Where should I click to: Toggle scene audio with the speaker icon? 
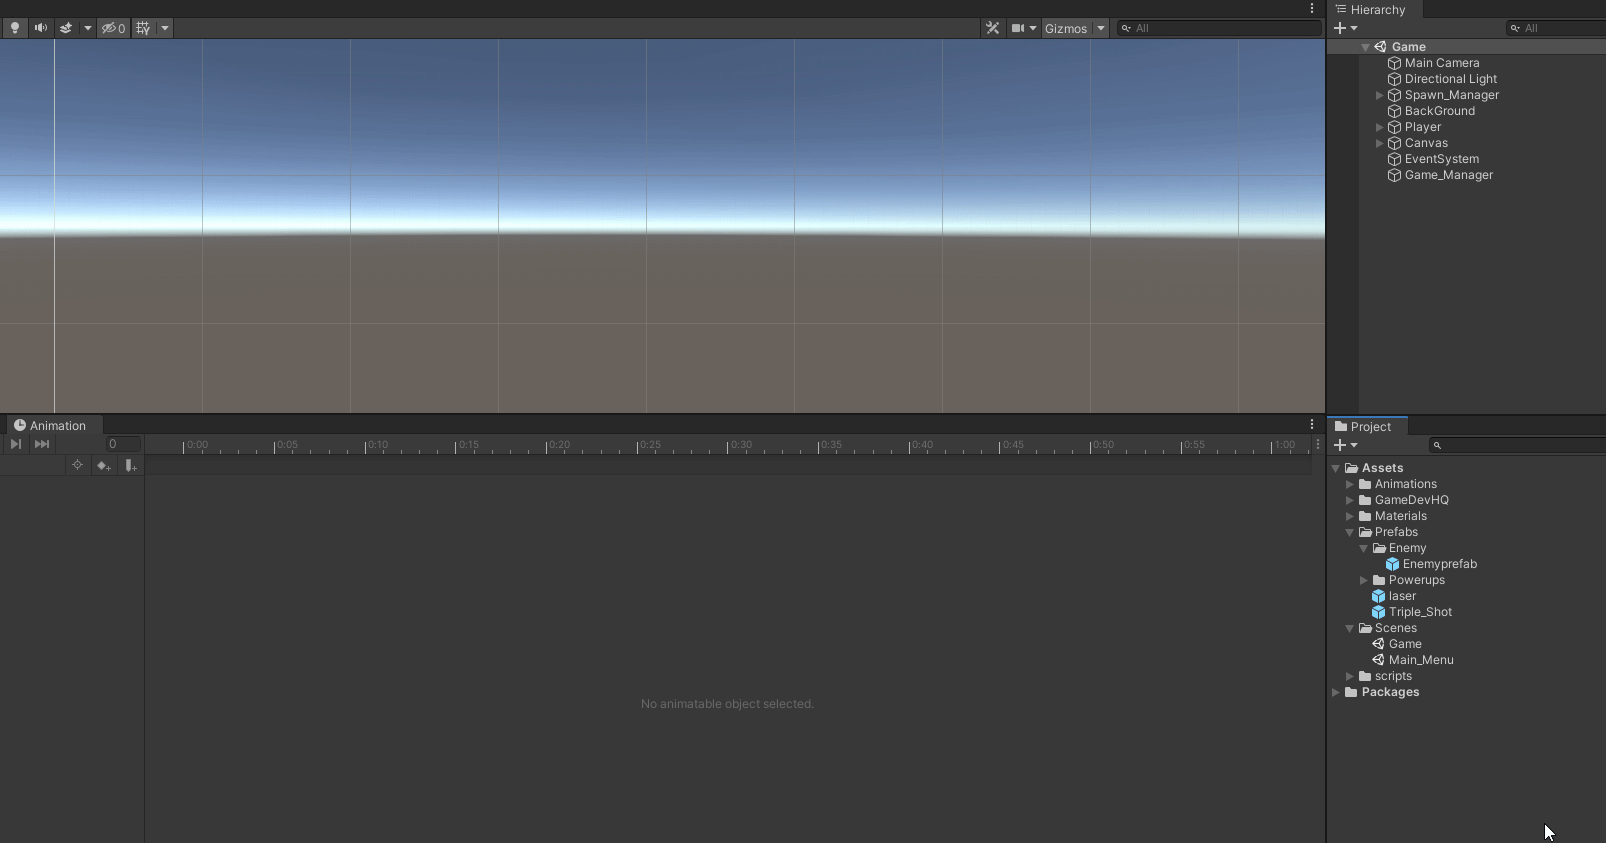pyautogui.click(x=41, y=28)
